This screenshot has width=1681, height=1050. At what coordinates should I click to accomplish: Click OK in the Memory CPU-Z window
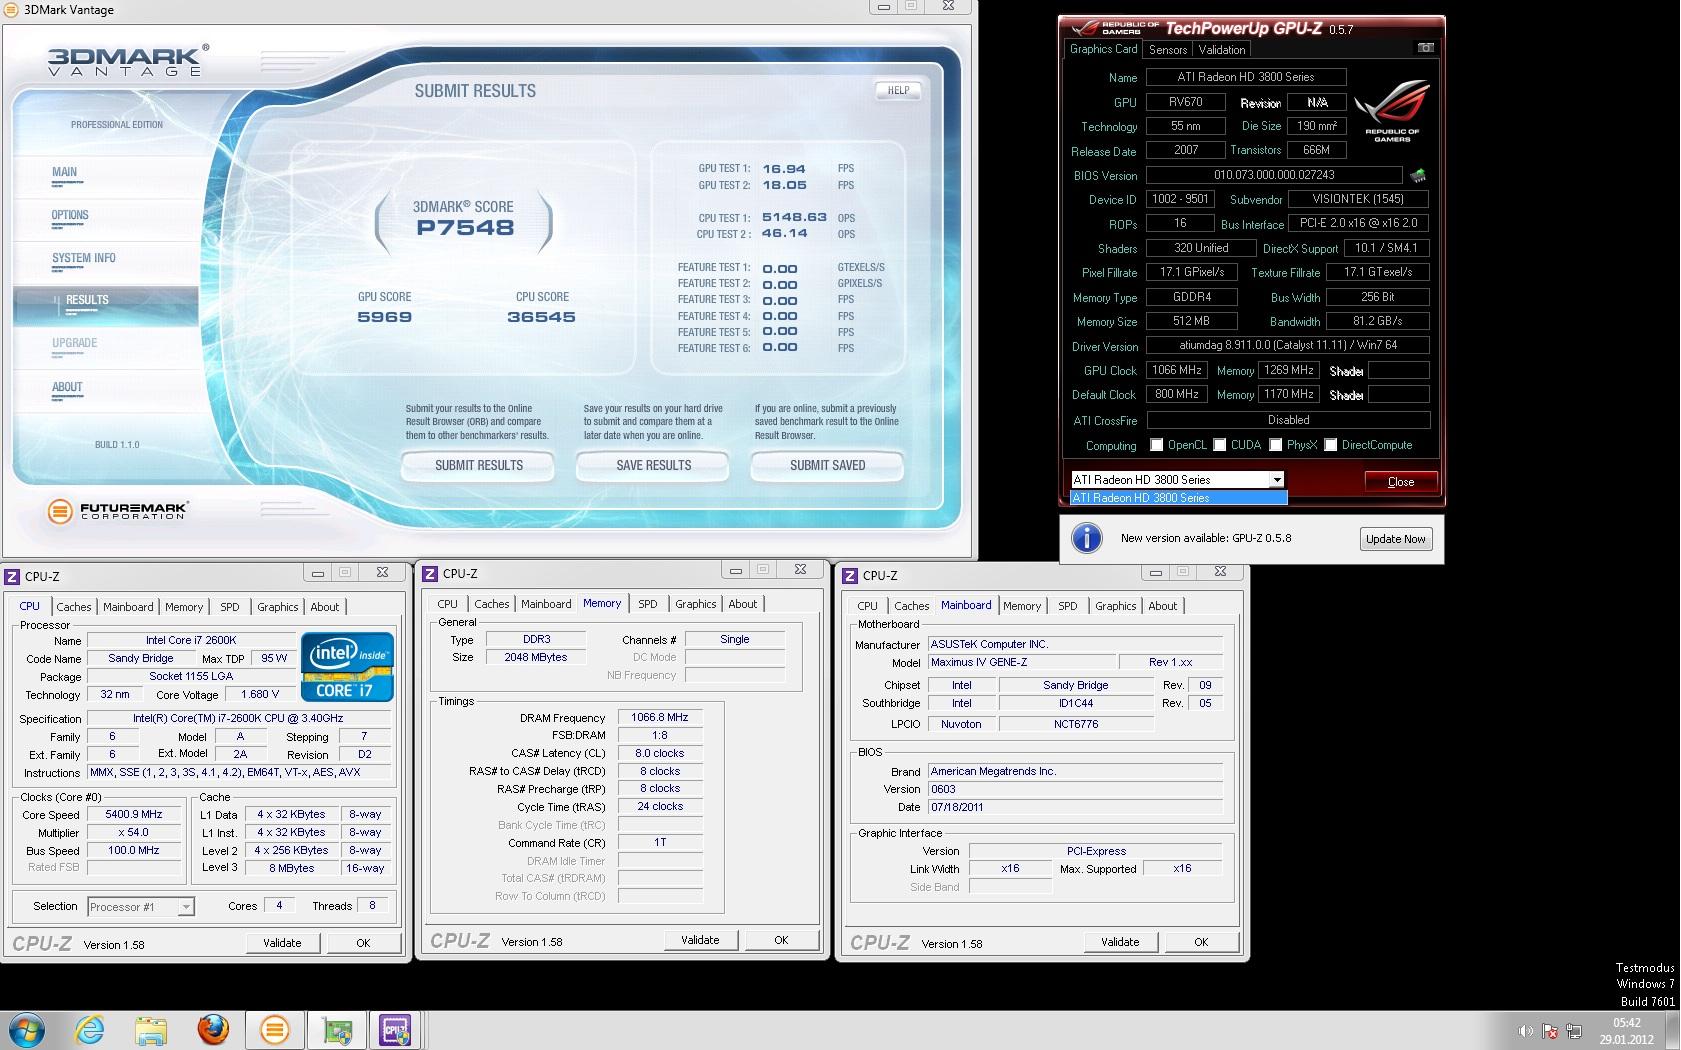(781, 940)
